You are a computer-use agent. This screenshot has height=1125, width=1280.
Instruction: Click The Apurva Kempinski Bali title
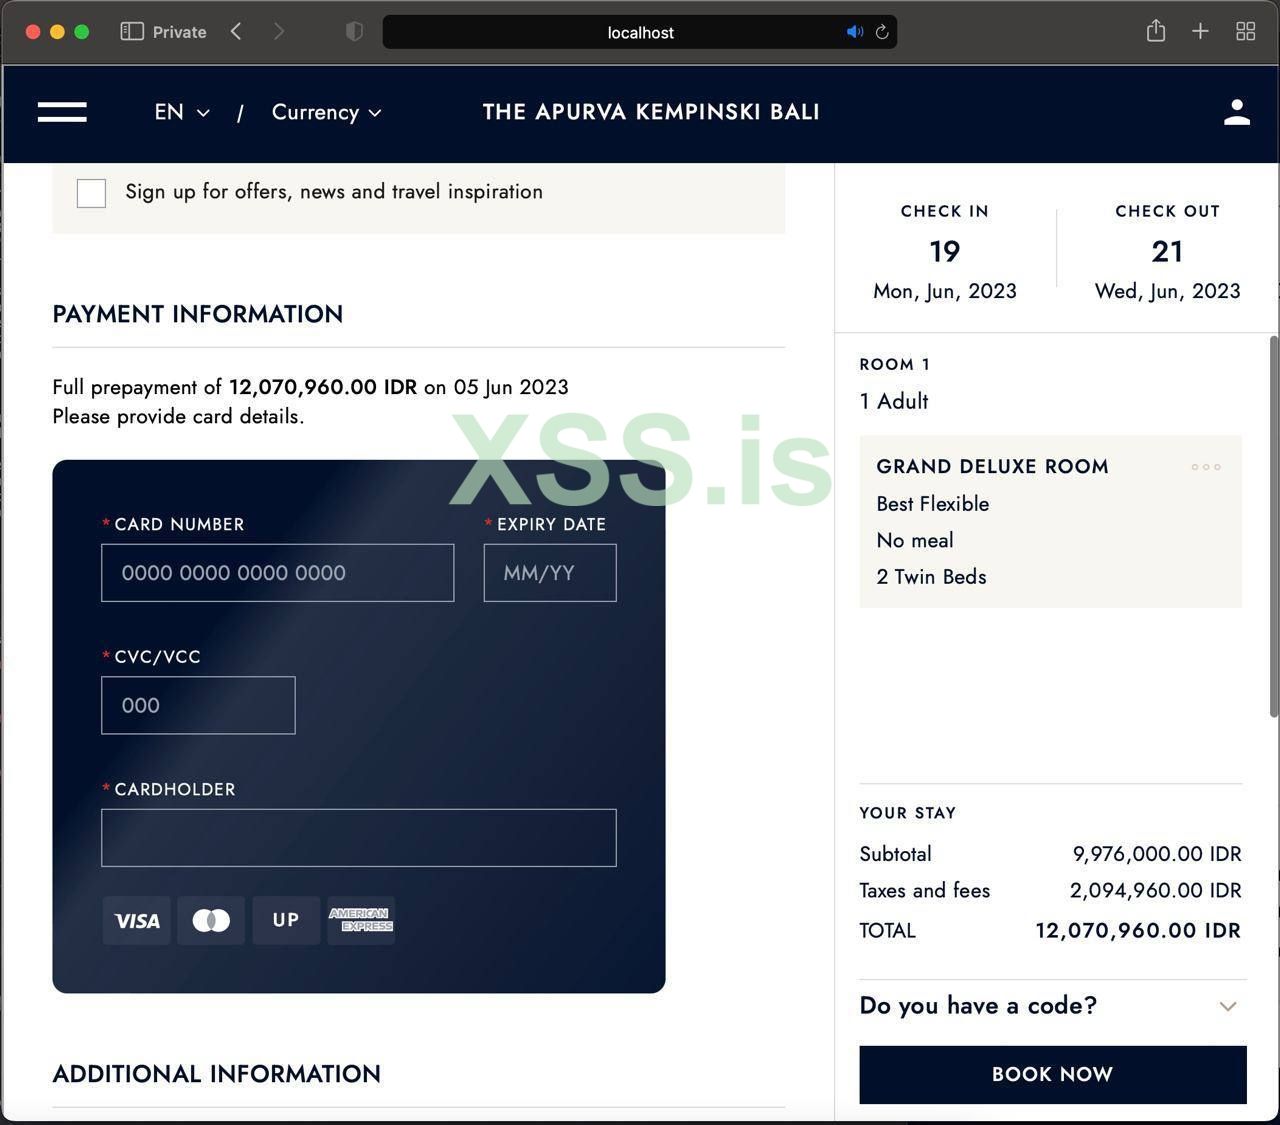pos(651,112)
